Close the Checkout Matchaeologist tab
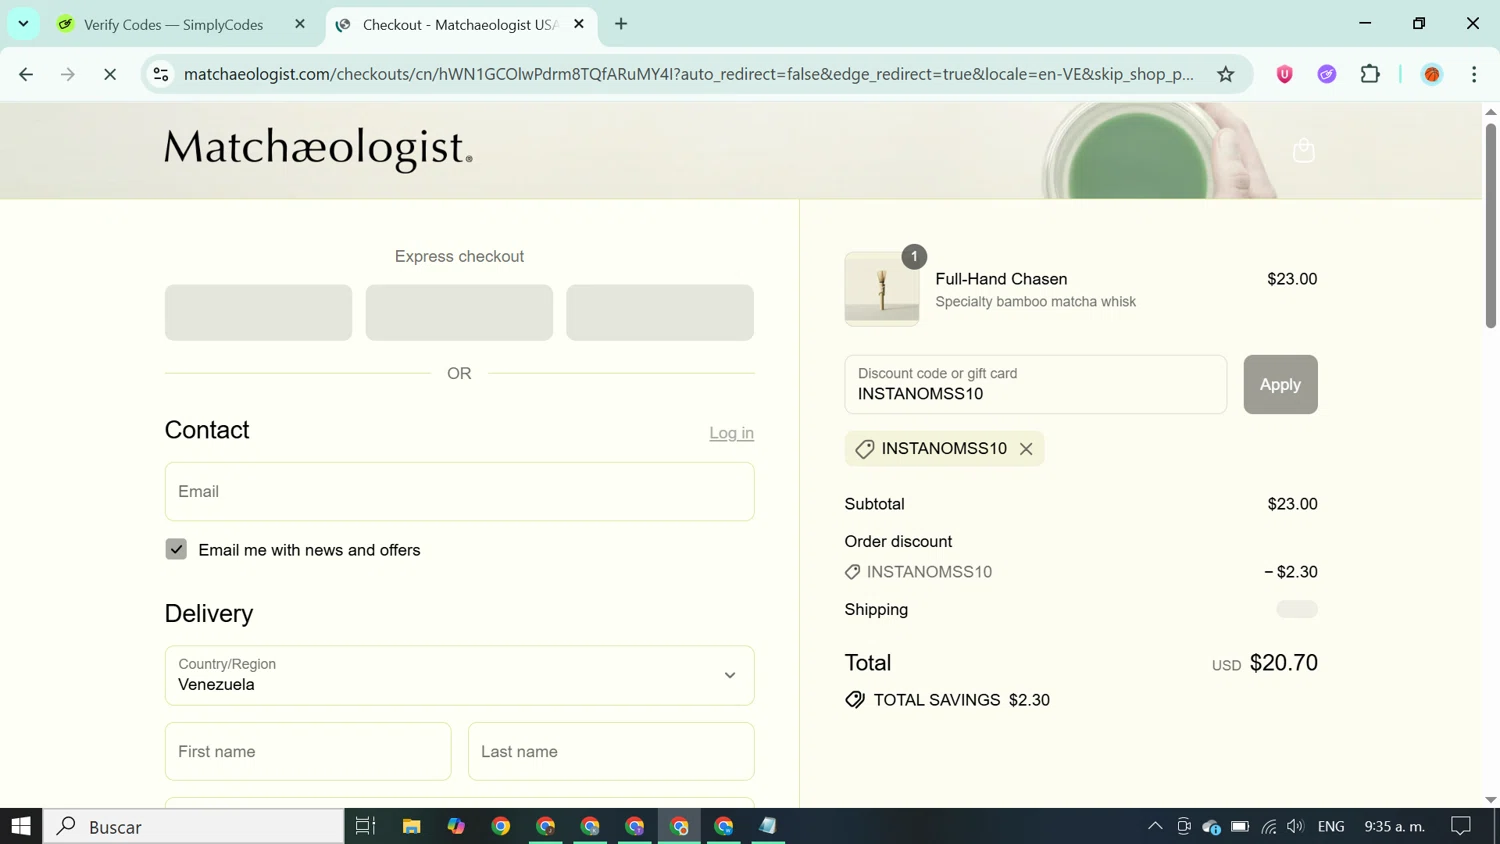The height and width of the screenshot is (844, 1500). (x=579, y=24)
